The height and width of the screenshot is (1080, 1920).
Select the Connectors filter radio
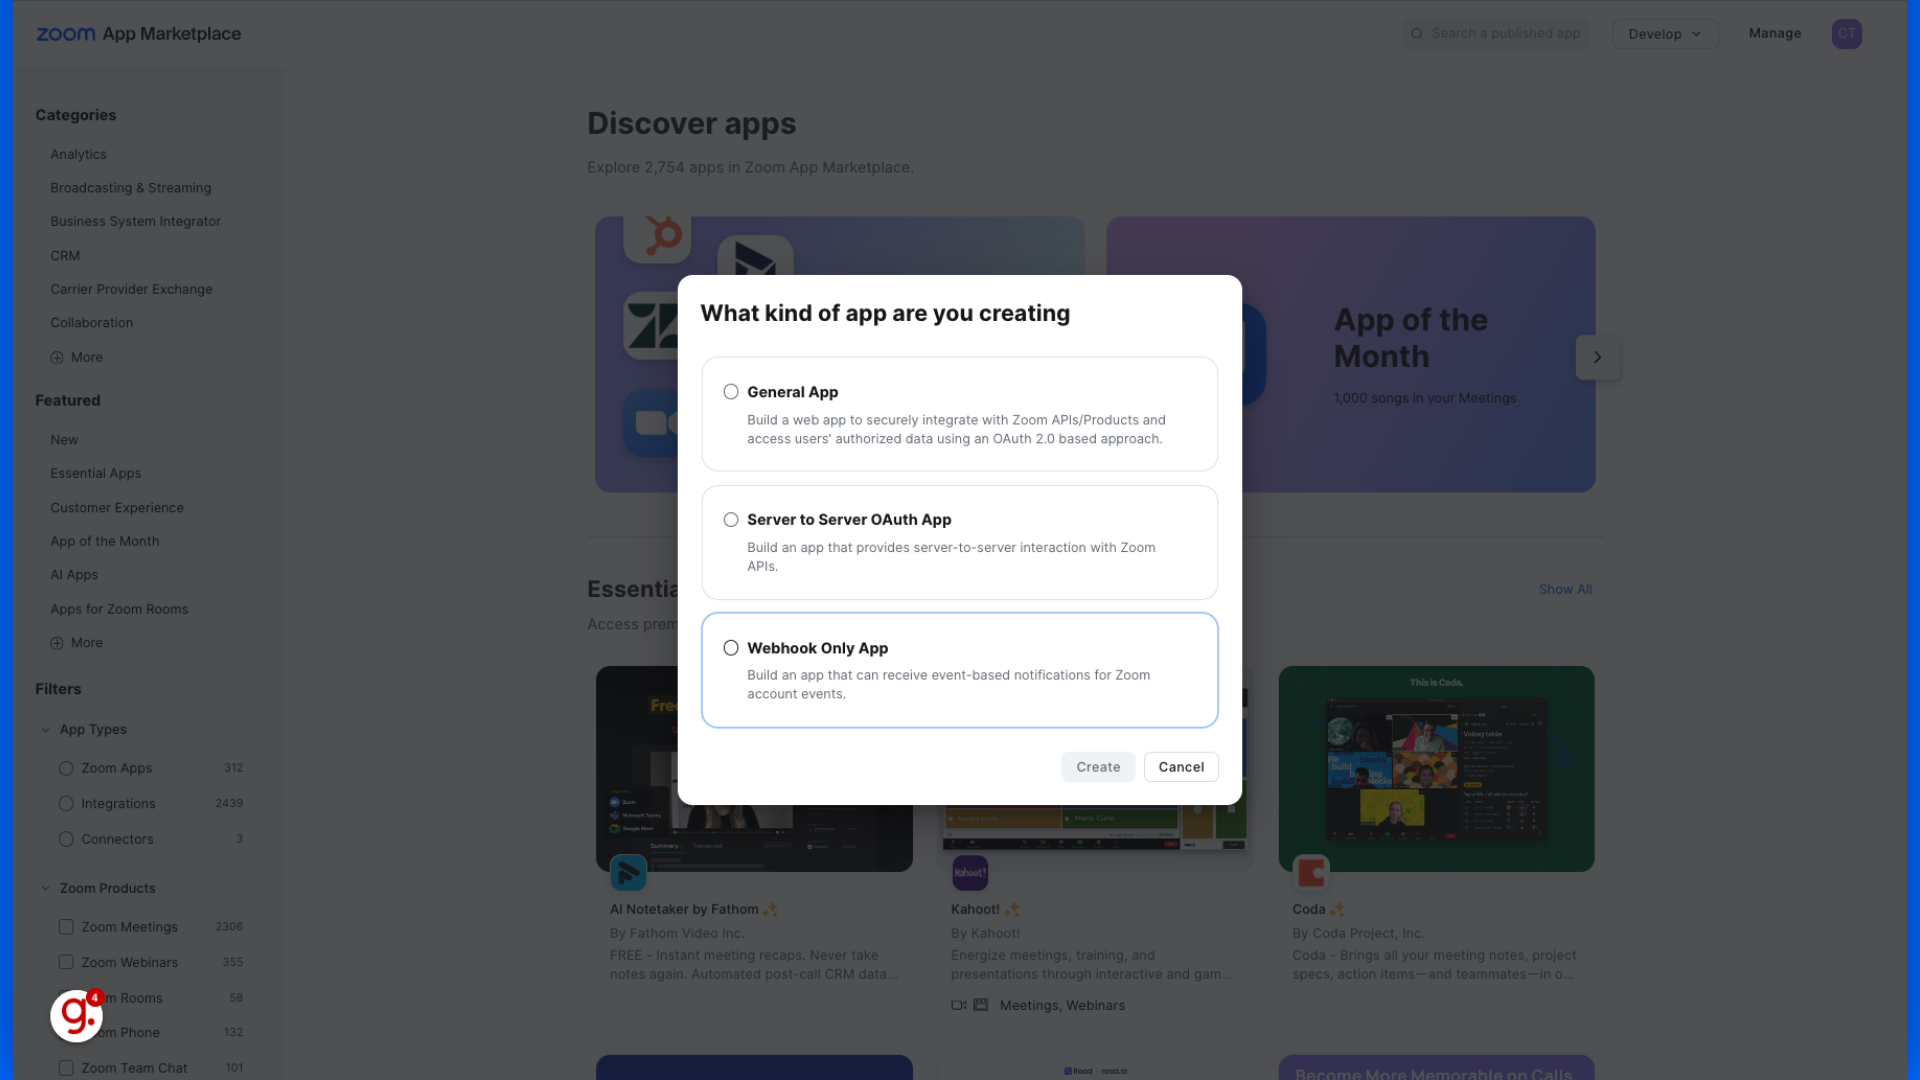click(66, 839)
